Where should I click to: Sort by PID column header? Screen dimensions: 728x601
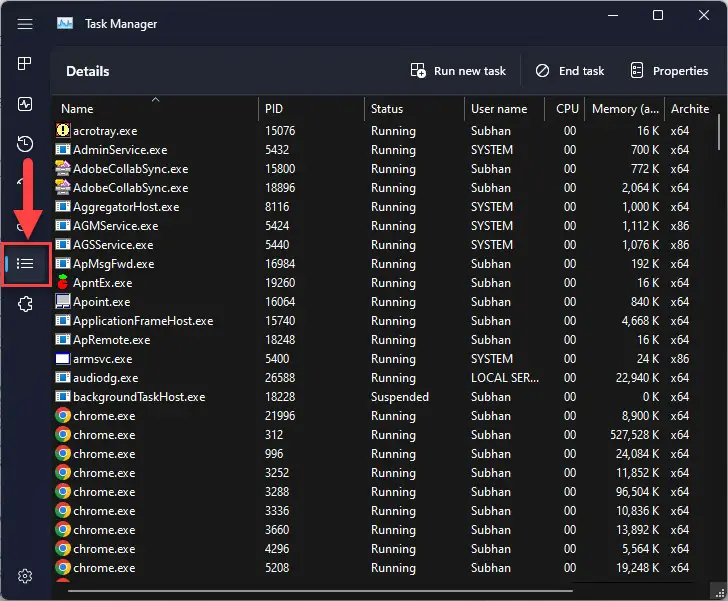[x=311, y=109]
